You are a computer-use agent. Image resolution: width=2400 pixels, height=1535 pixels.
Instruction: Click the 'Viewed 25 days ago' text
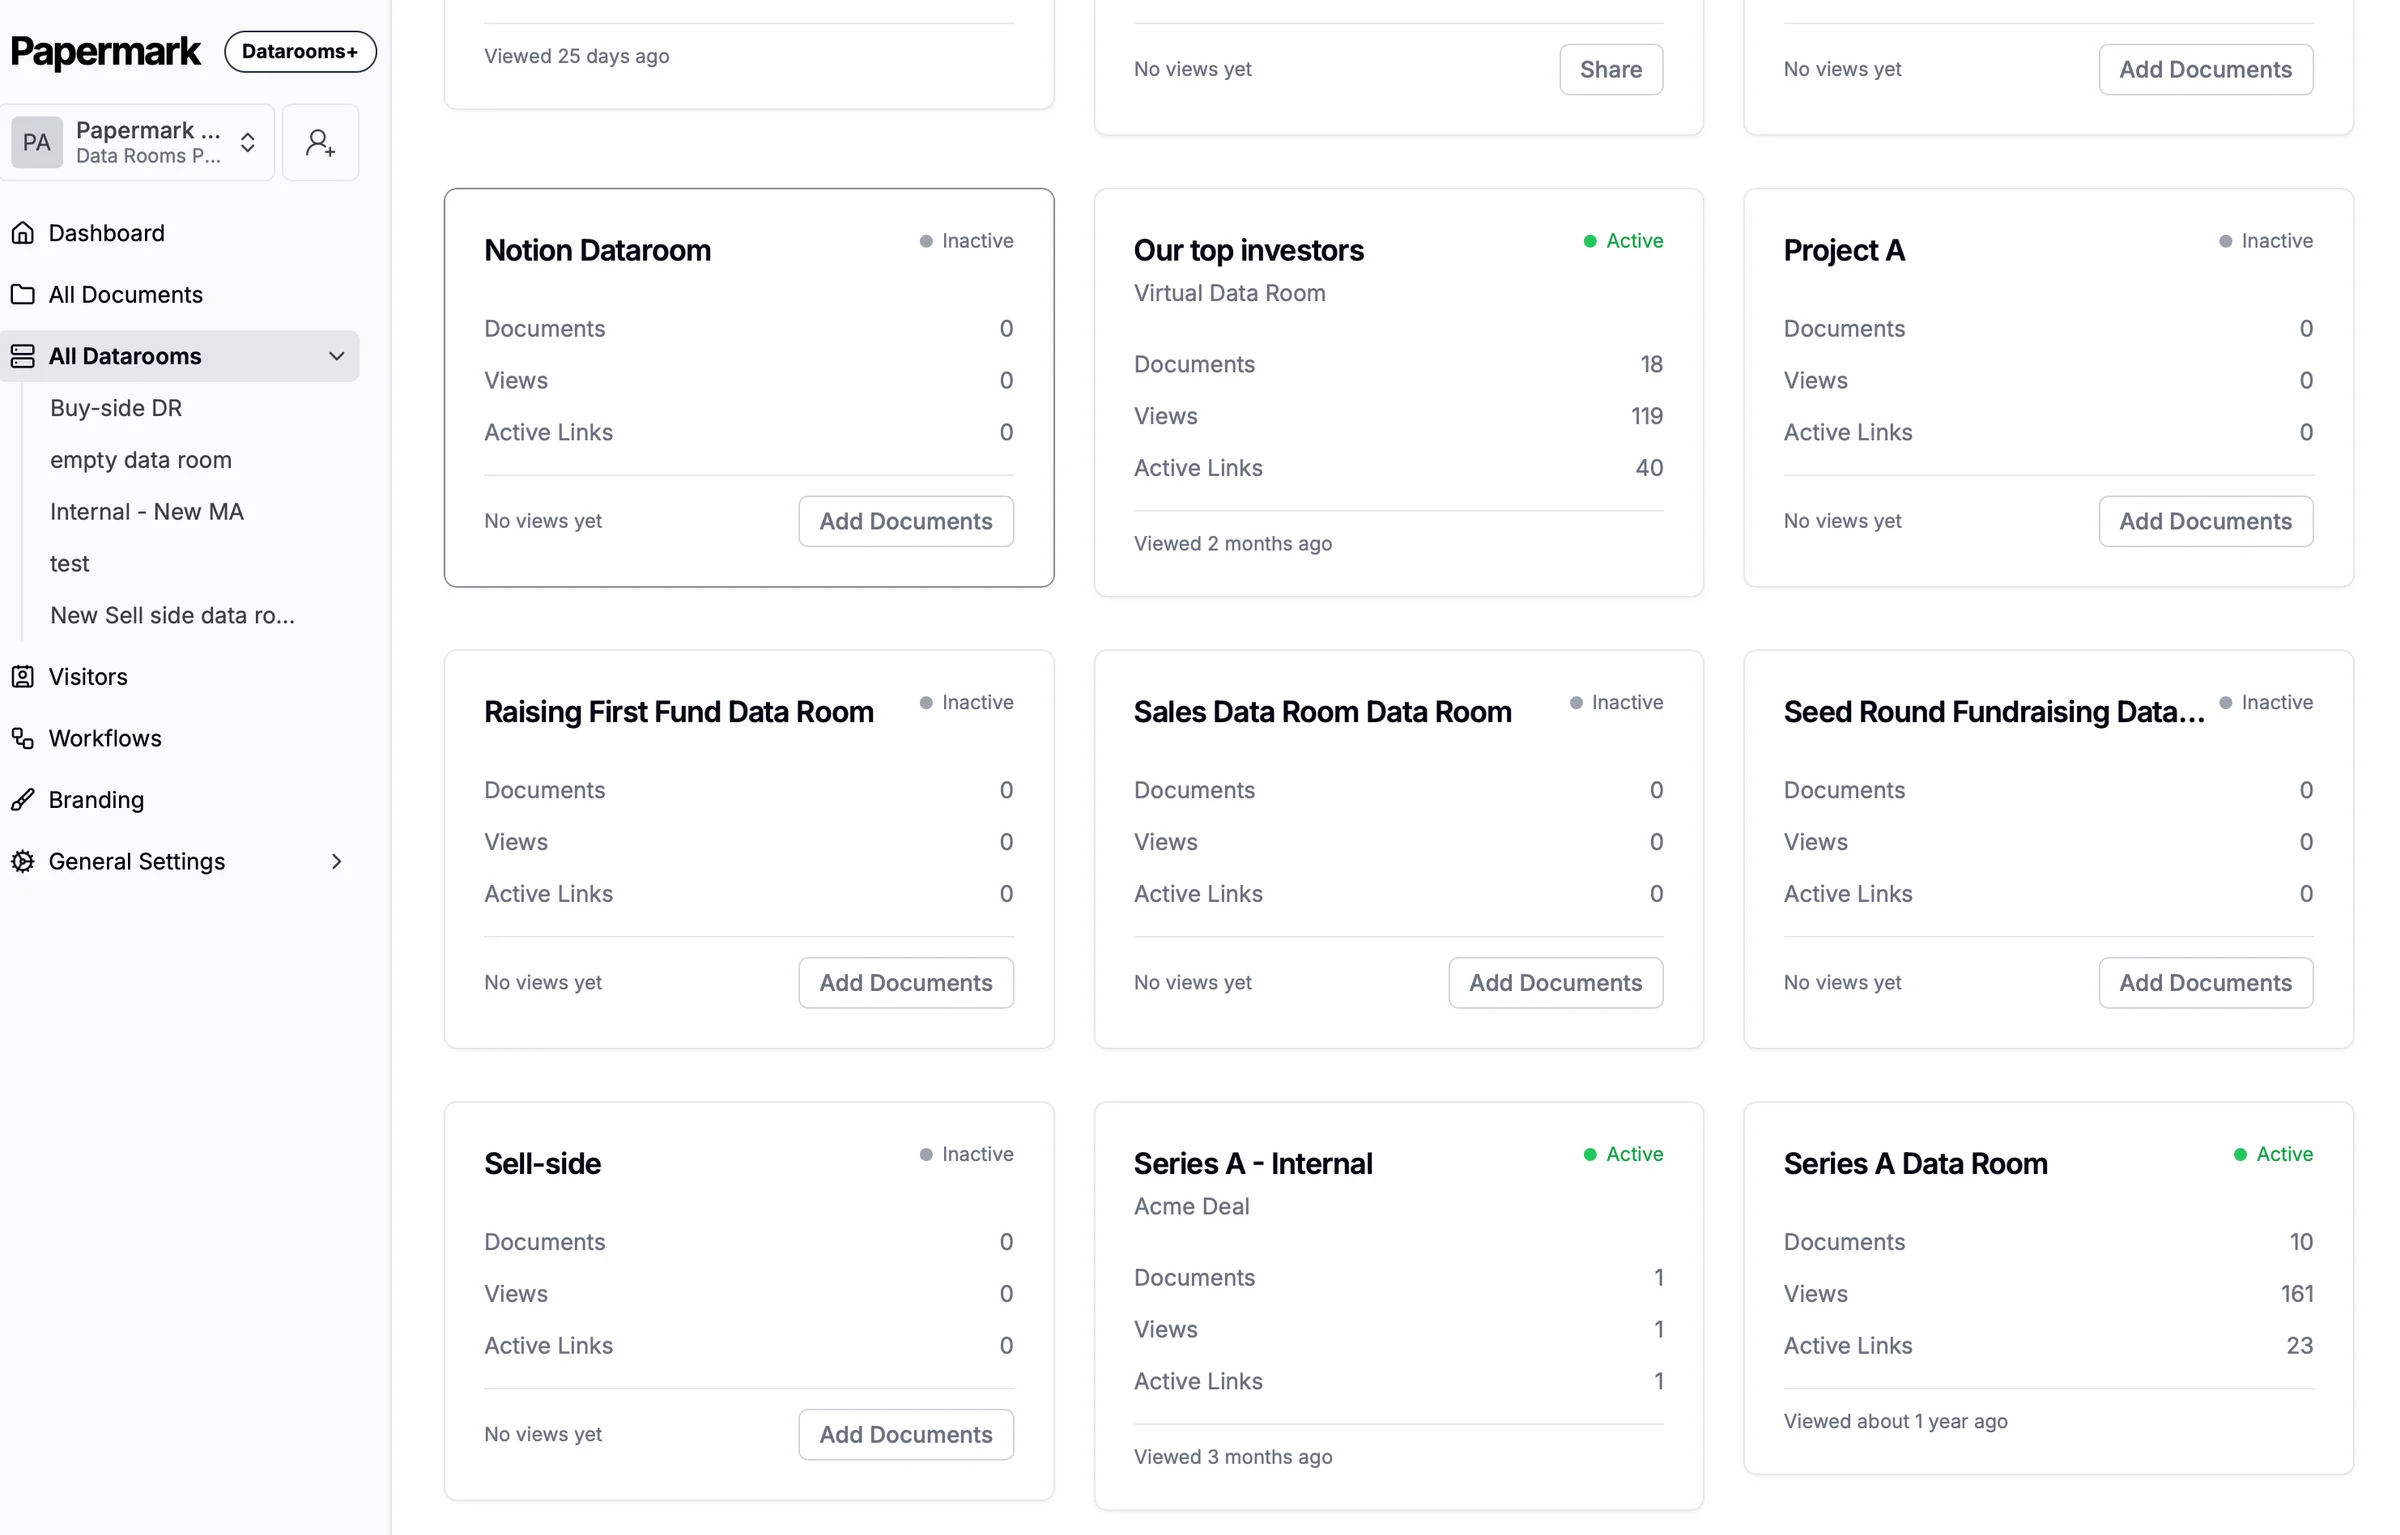tap(577, 56)
